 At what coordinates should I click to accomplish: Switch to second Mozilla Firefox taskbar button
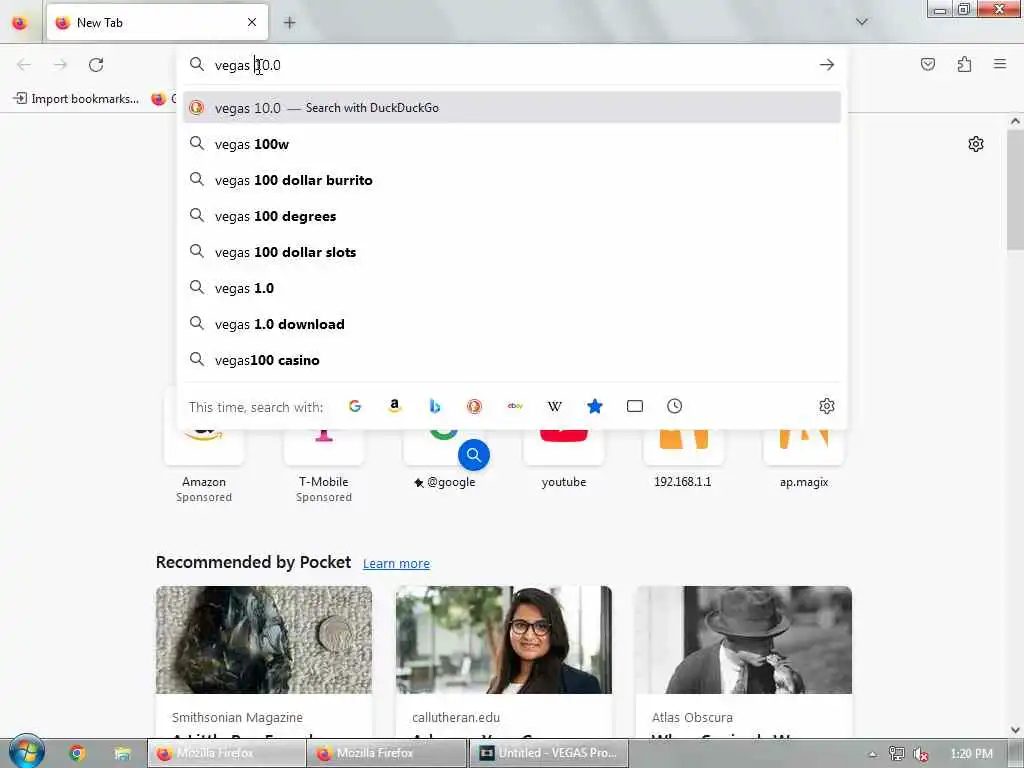tap(387, 753)
